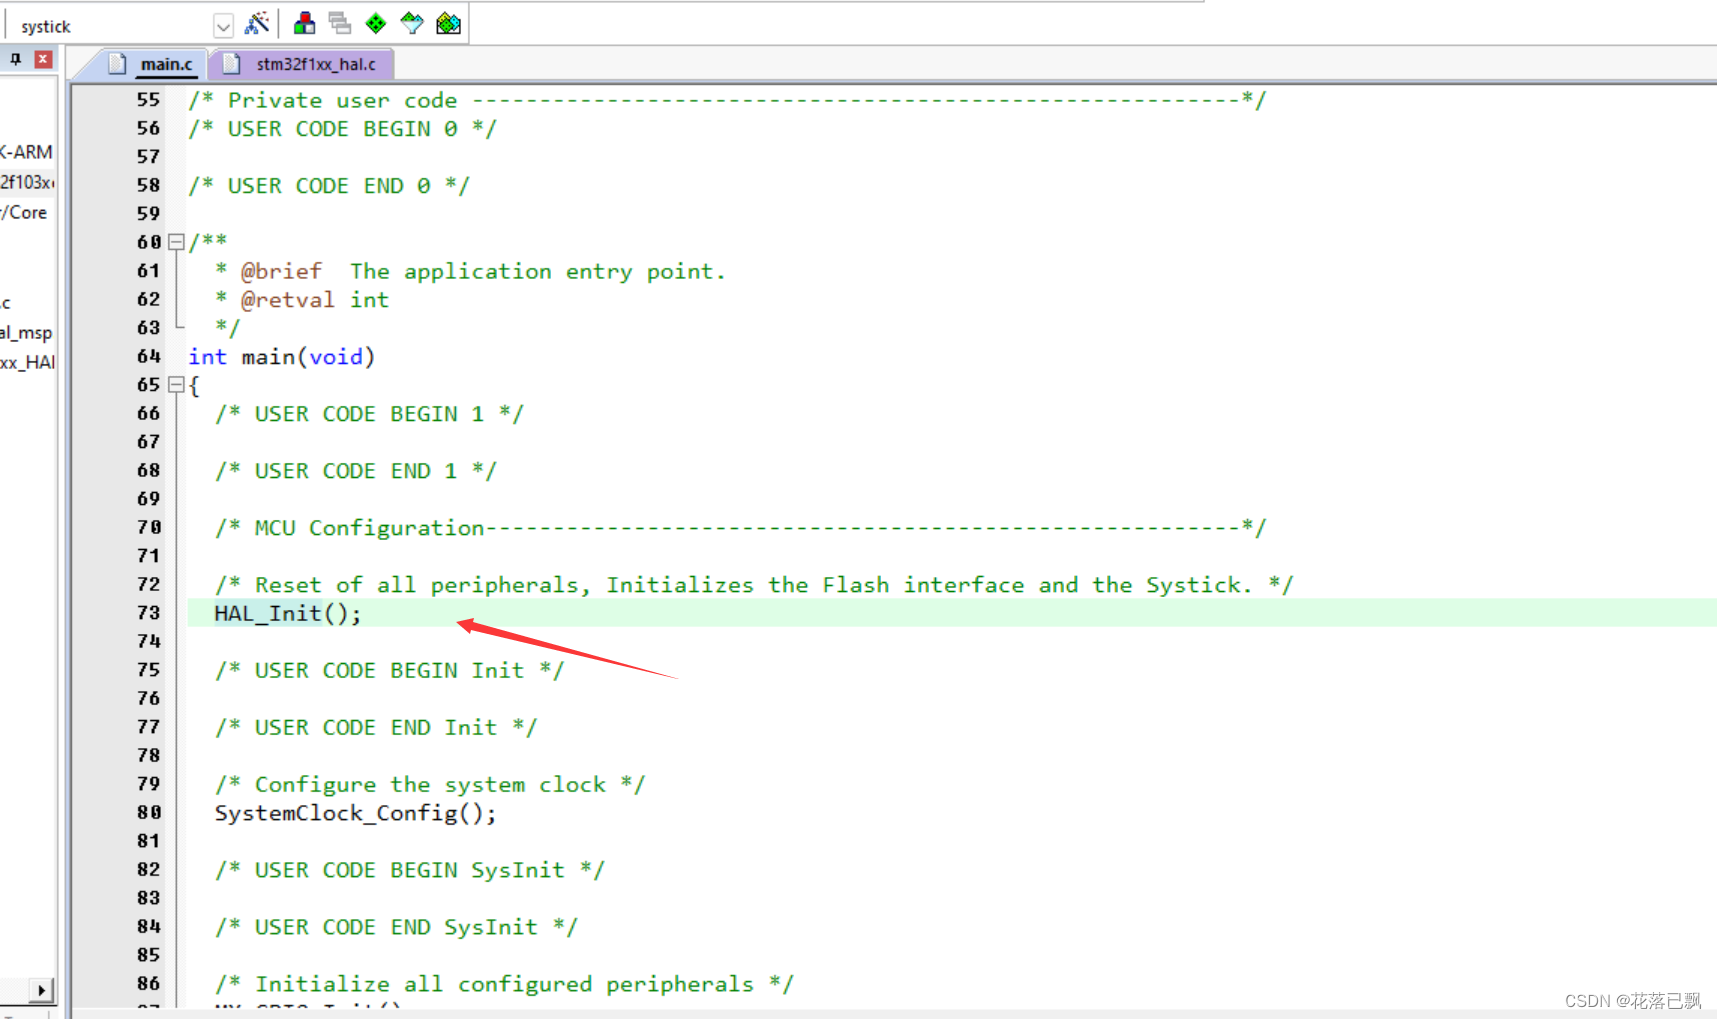The image size is (1717, 1019).
Task: Click the 'USER CODE BEGIN 1' comment
Action: click(x=369, y=414)
